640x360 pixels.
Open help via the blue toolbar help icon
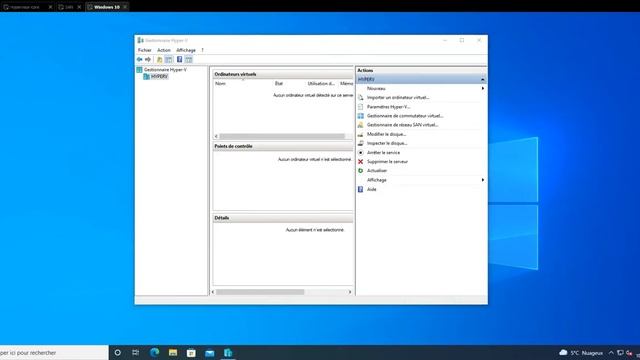click(179, 60)
